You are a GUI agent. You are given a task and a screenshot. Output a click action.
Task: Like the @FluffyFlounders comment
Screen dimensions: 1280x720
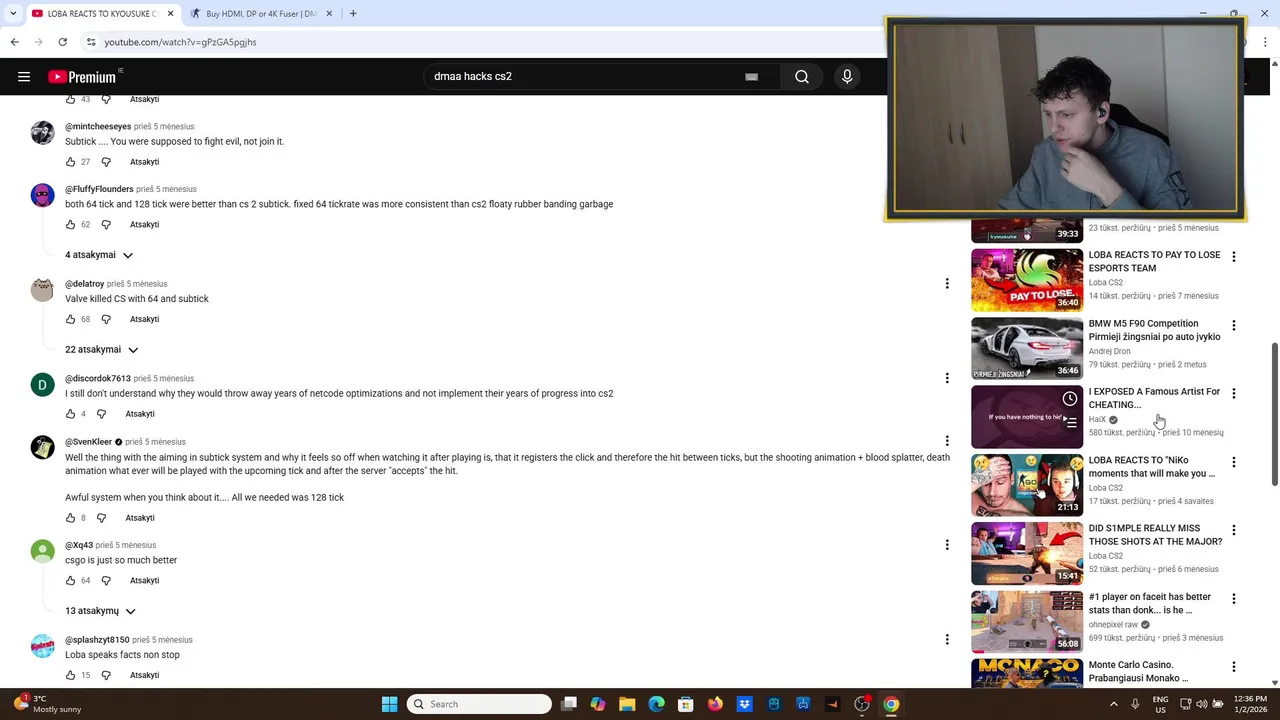[x=70, y=225]
